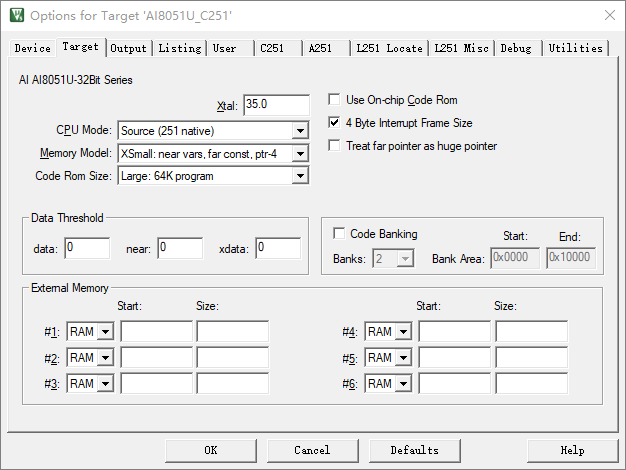Enable the Code Banking checkbox

tap(339, 233)
